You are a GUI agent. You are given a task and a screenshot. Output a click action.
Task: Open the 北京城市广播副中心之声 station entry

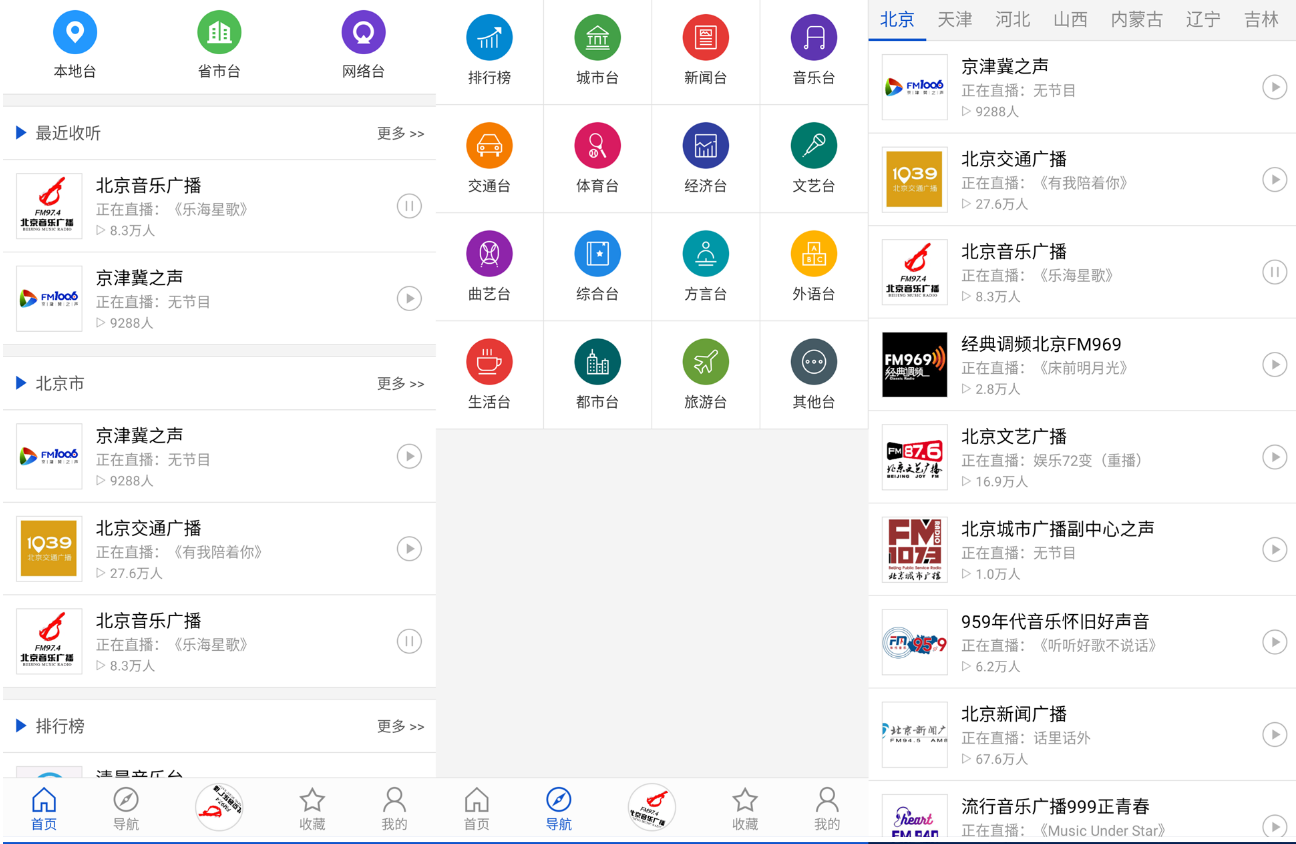(1057, 529)
